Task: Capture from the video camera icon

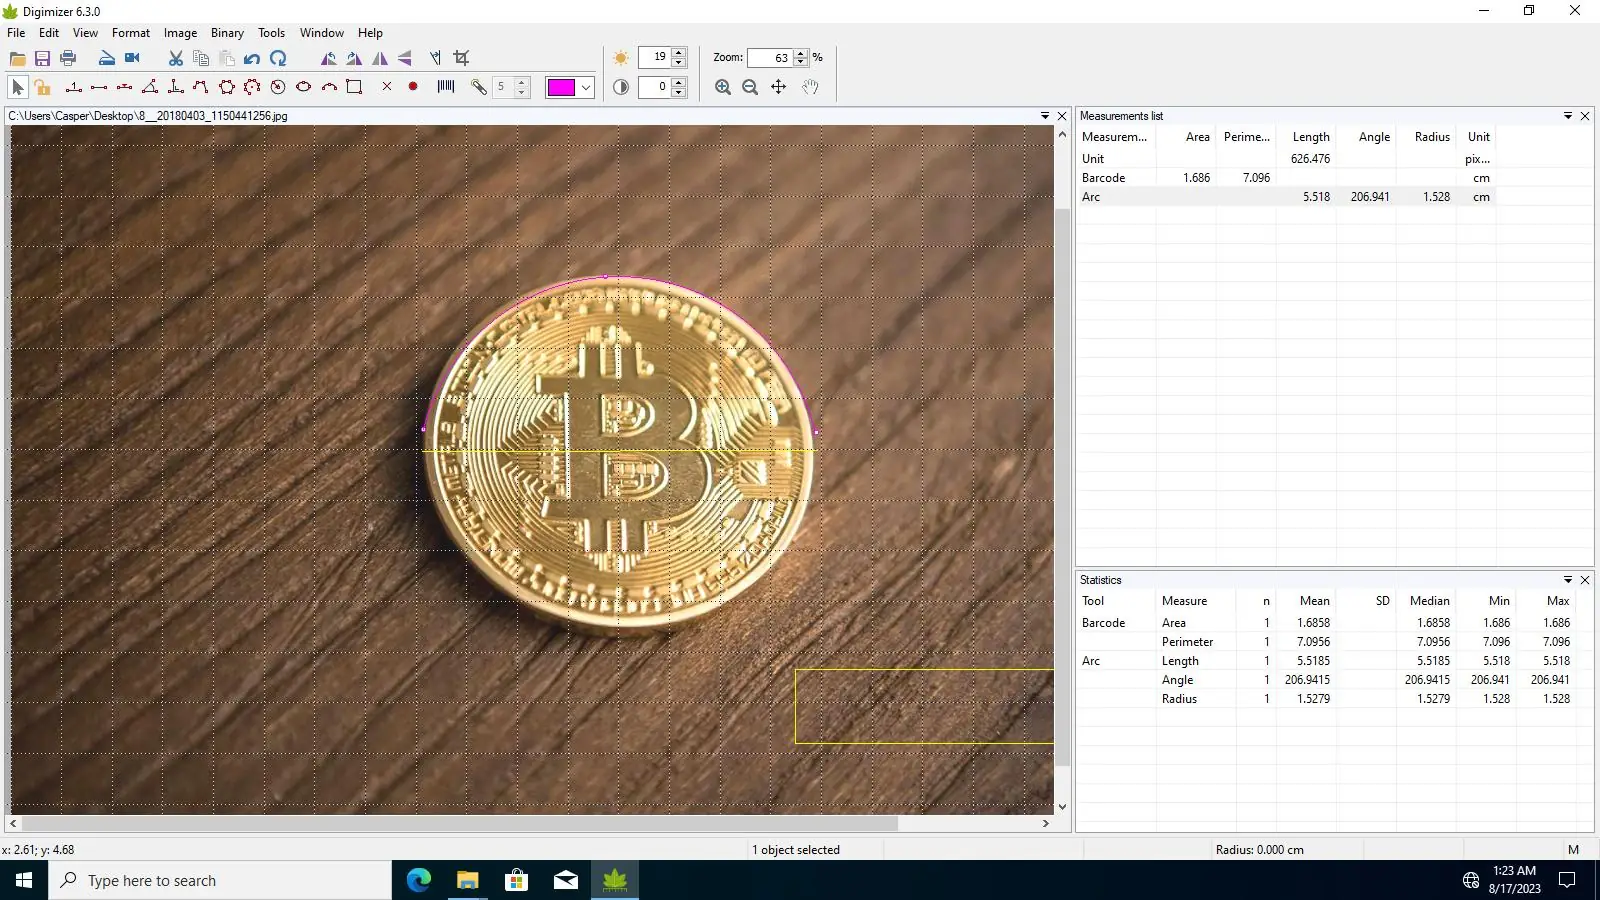Action: click(132, 58)
